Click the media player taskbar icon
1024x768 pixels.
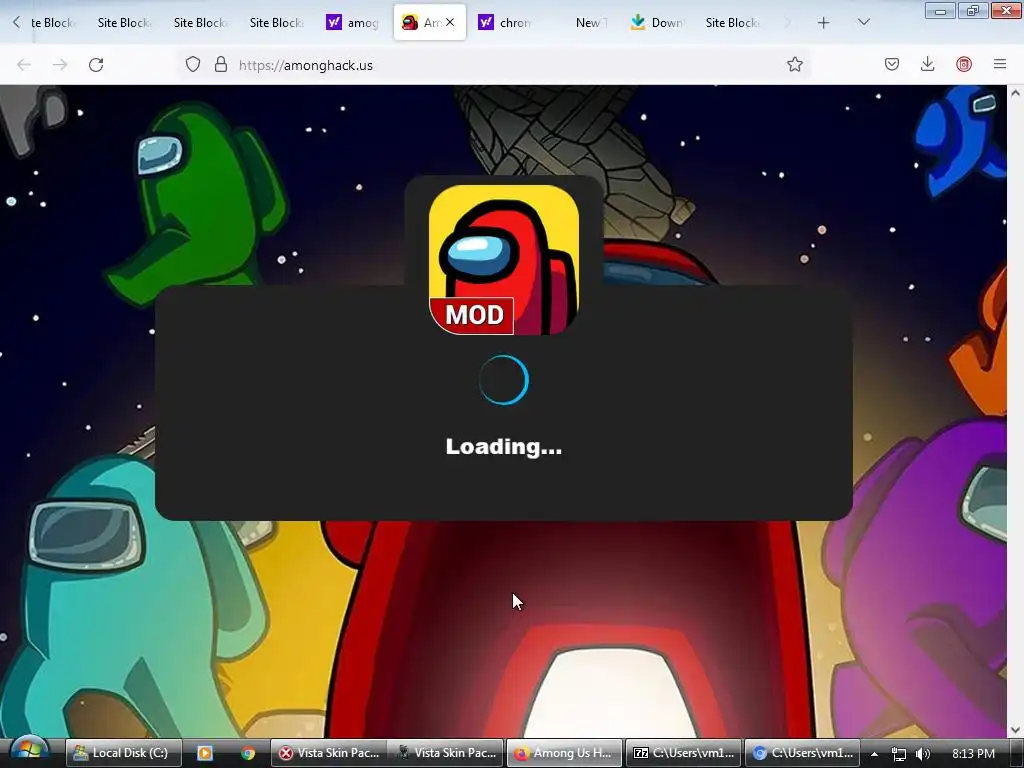click(204, 753)
